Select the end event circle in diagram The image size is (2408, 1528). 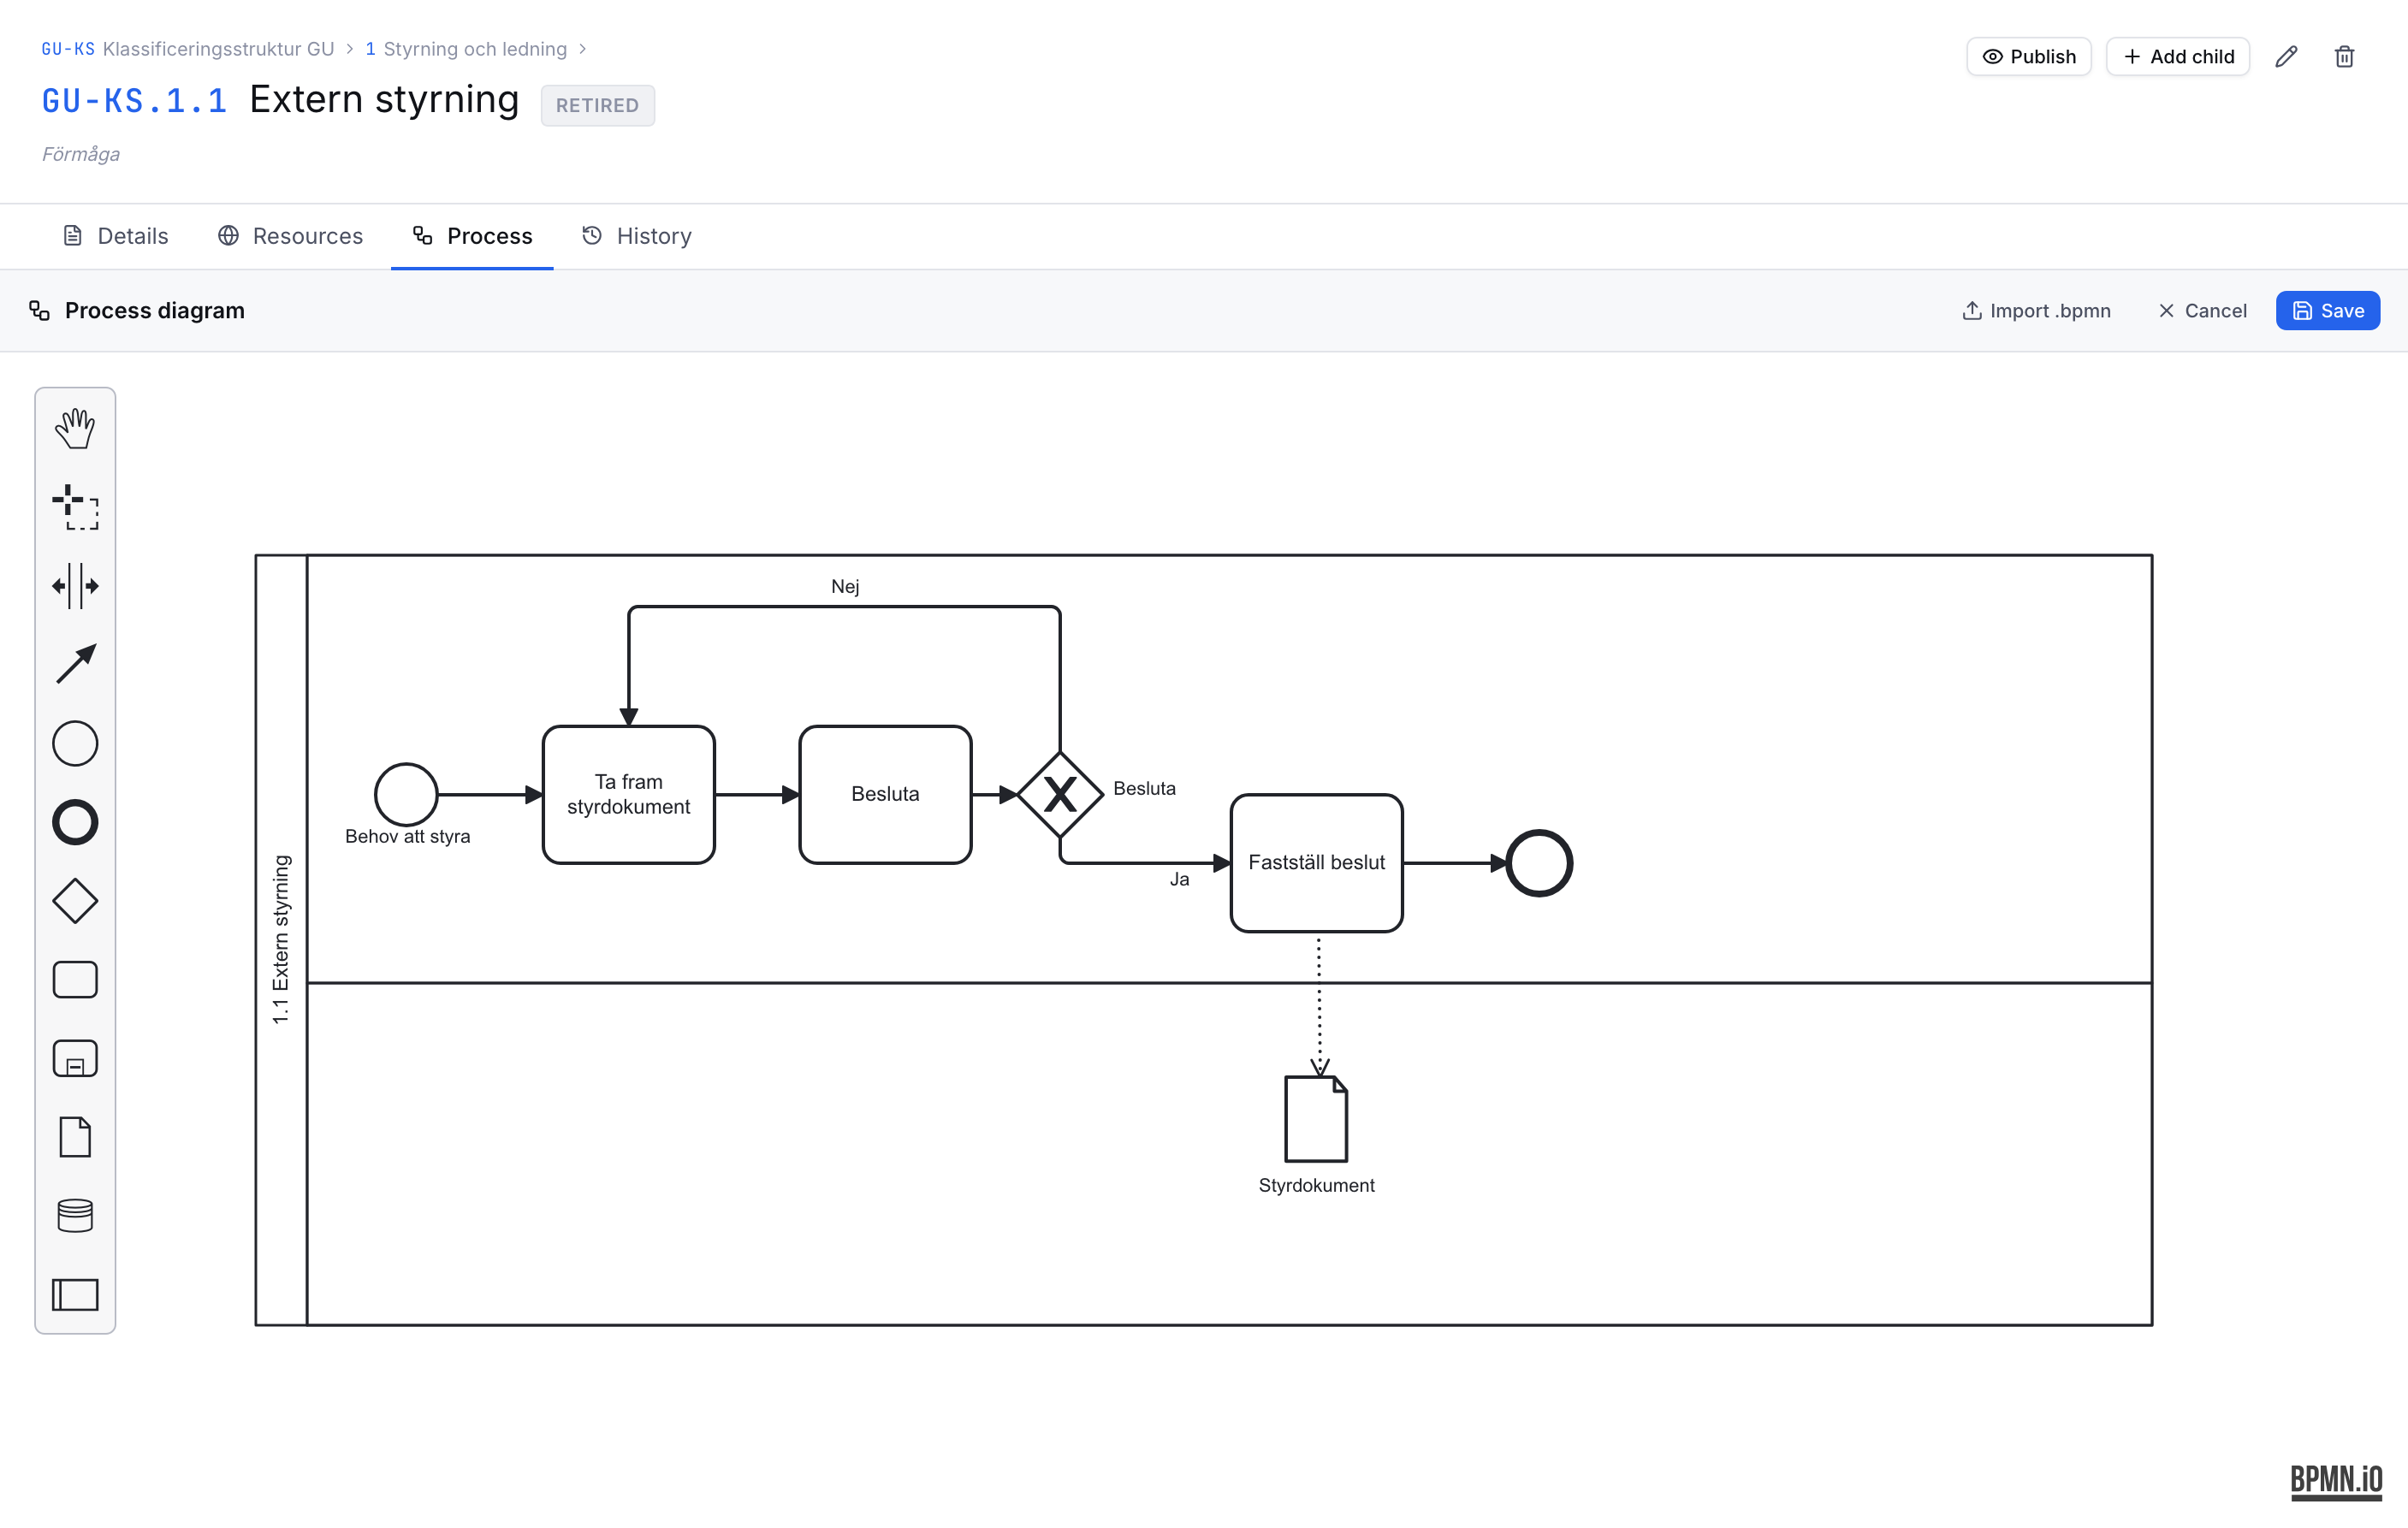[1540, 863]
